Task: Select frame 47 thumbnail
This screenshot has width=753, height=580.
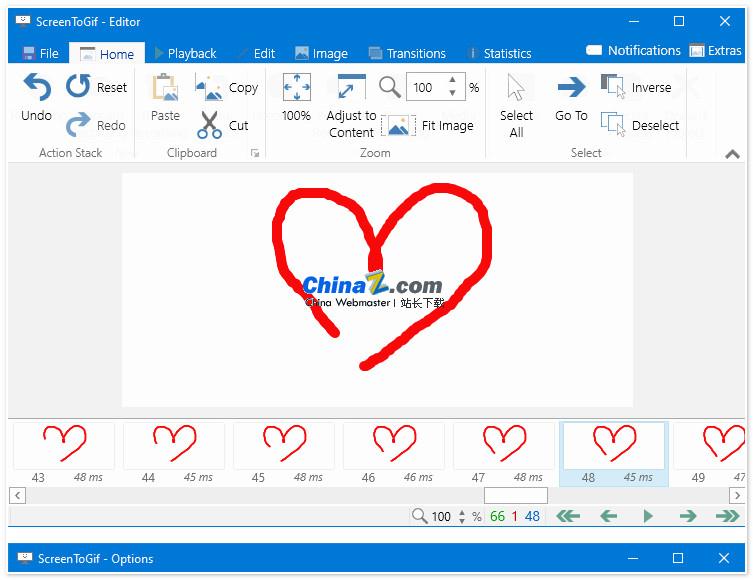Action: 504,446
